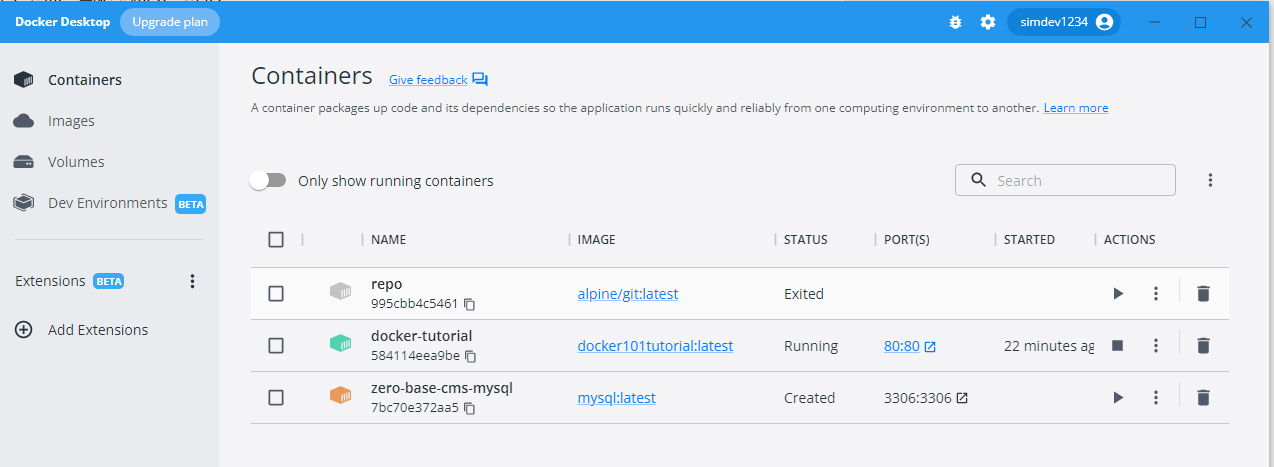The height and width of the screenshot is (467, 1274).
Task: Tick the select-all containers checkbox
Action: [x=276, y=240]
